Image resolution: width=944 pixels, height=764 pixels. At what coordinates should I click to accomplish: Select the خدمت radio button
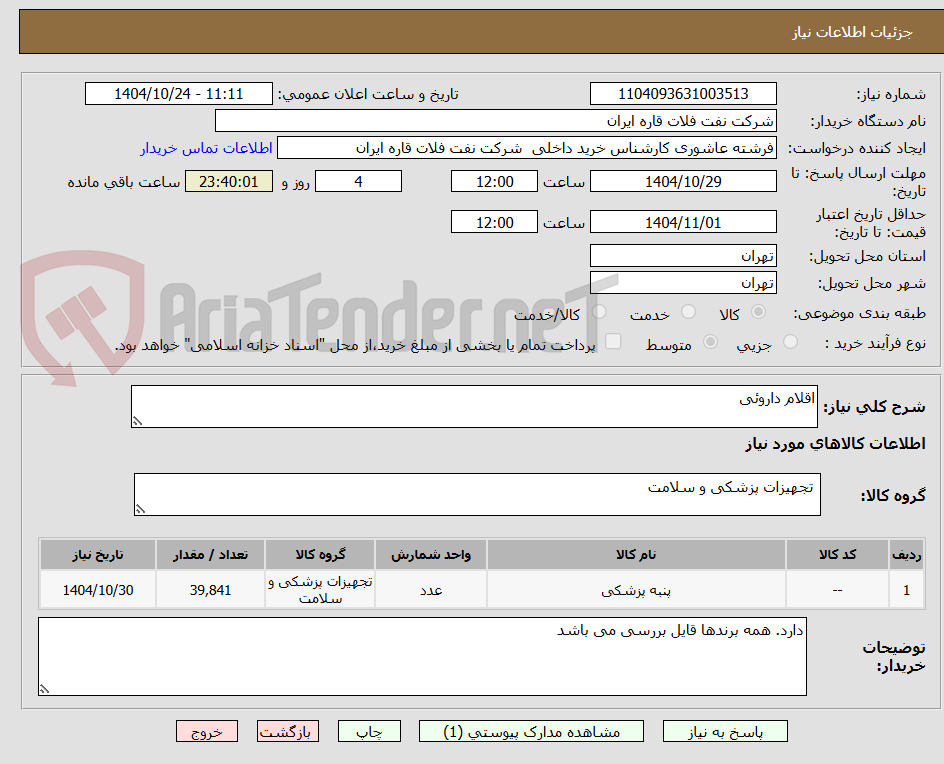coord(688,311)
